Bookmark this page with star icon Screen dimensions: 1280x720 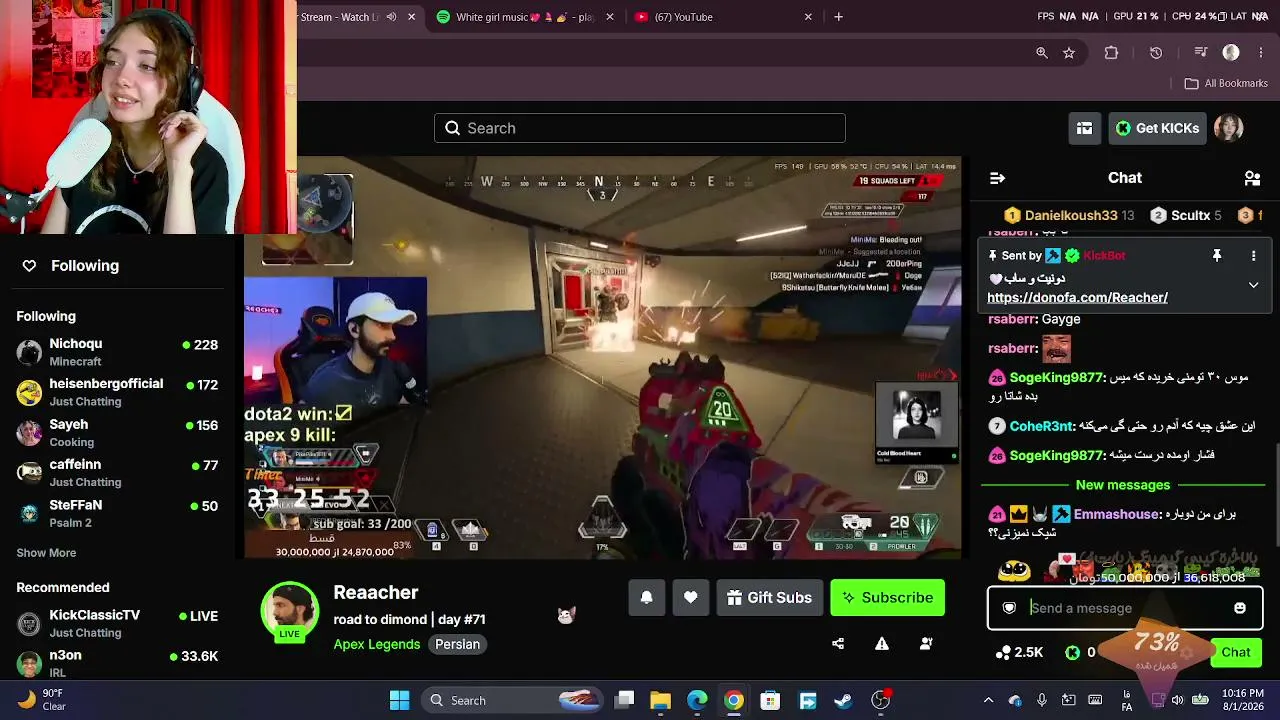tap(1069, 53)
